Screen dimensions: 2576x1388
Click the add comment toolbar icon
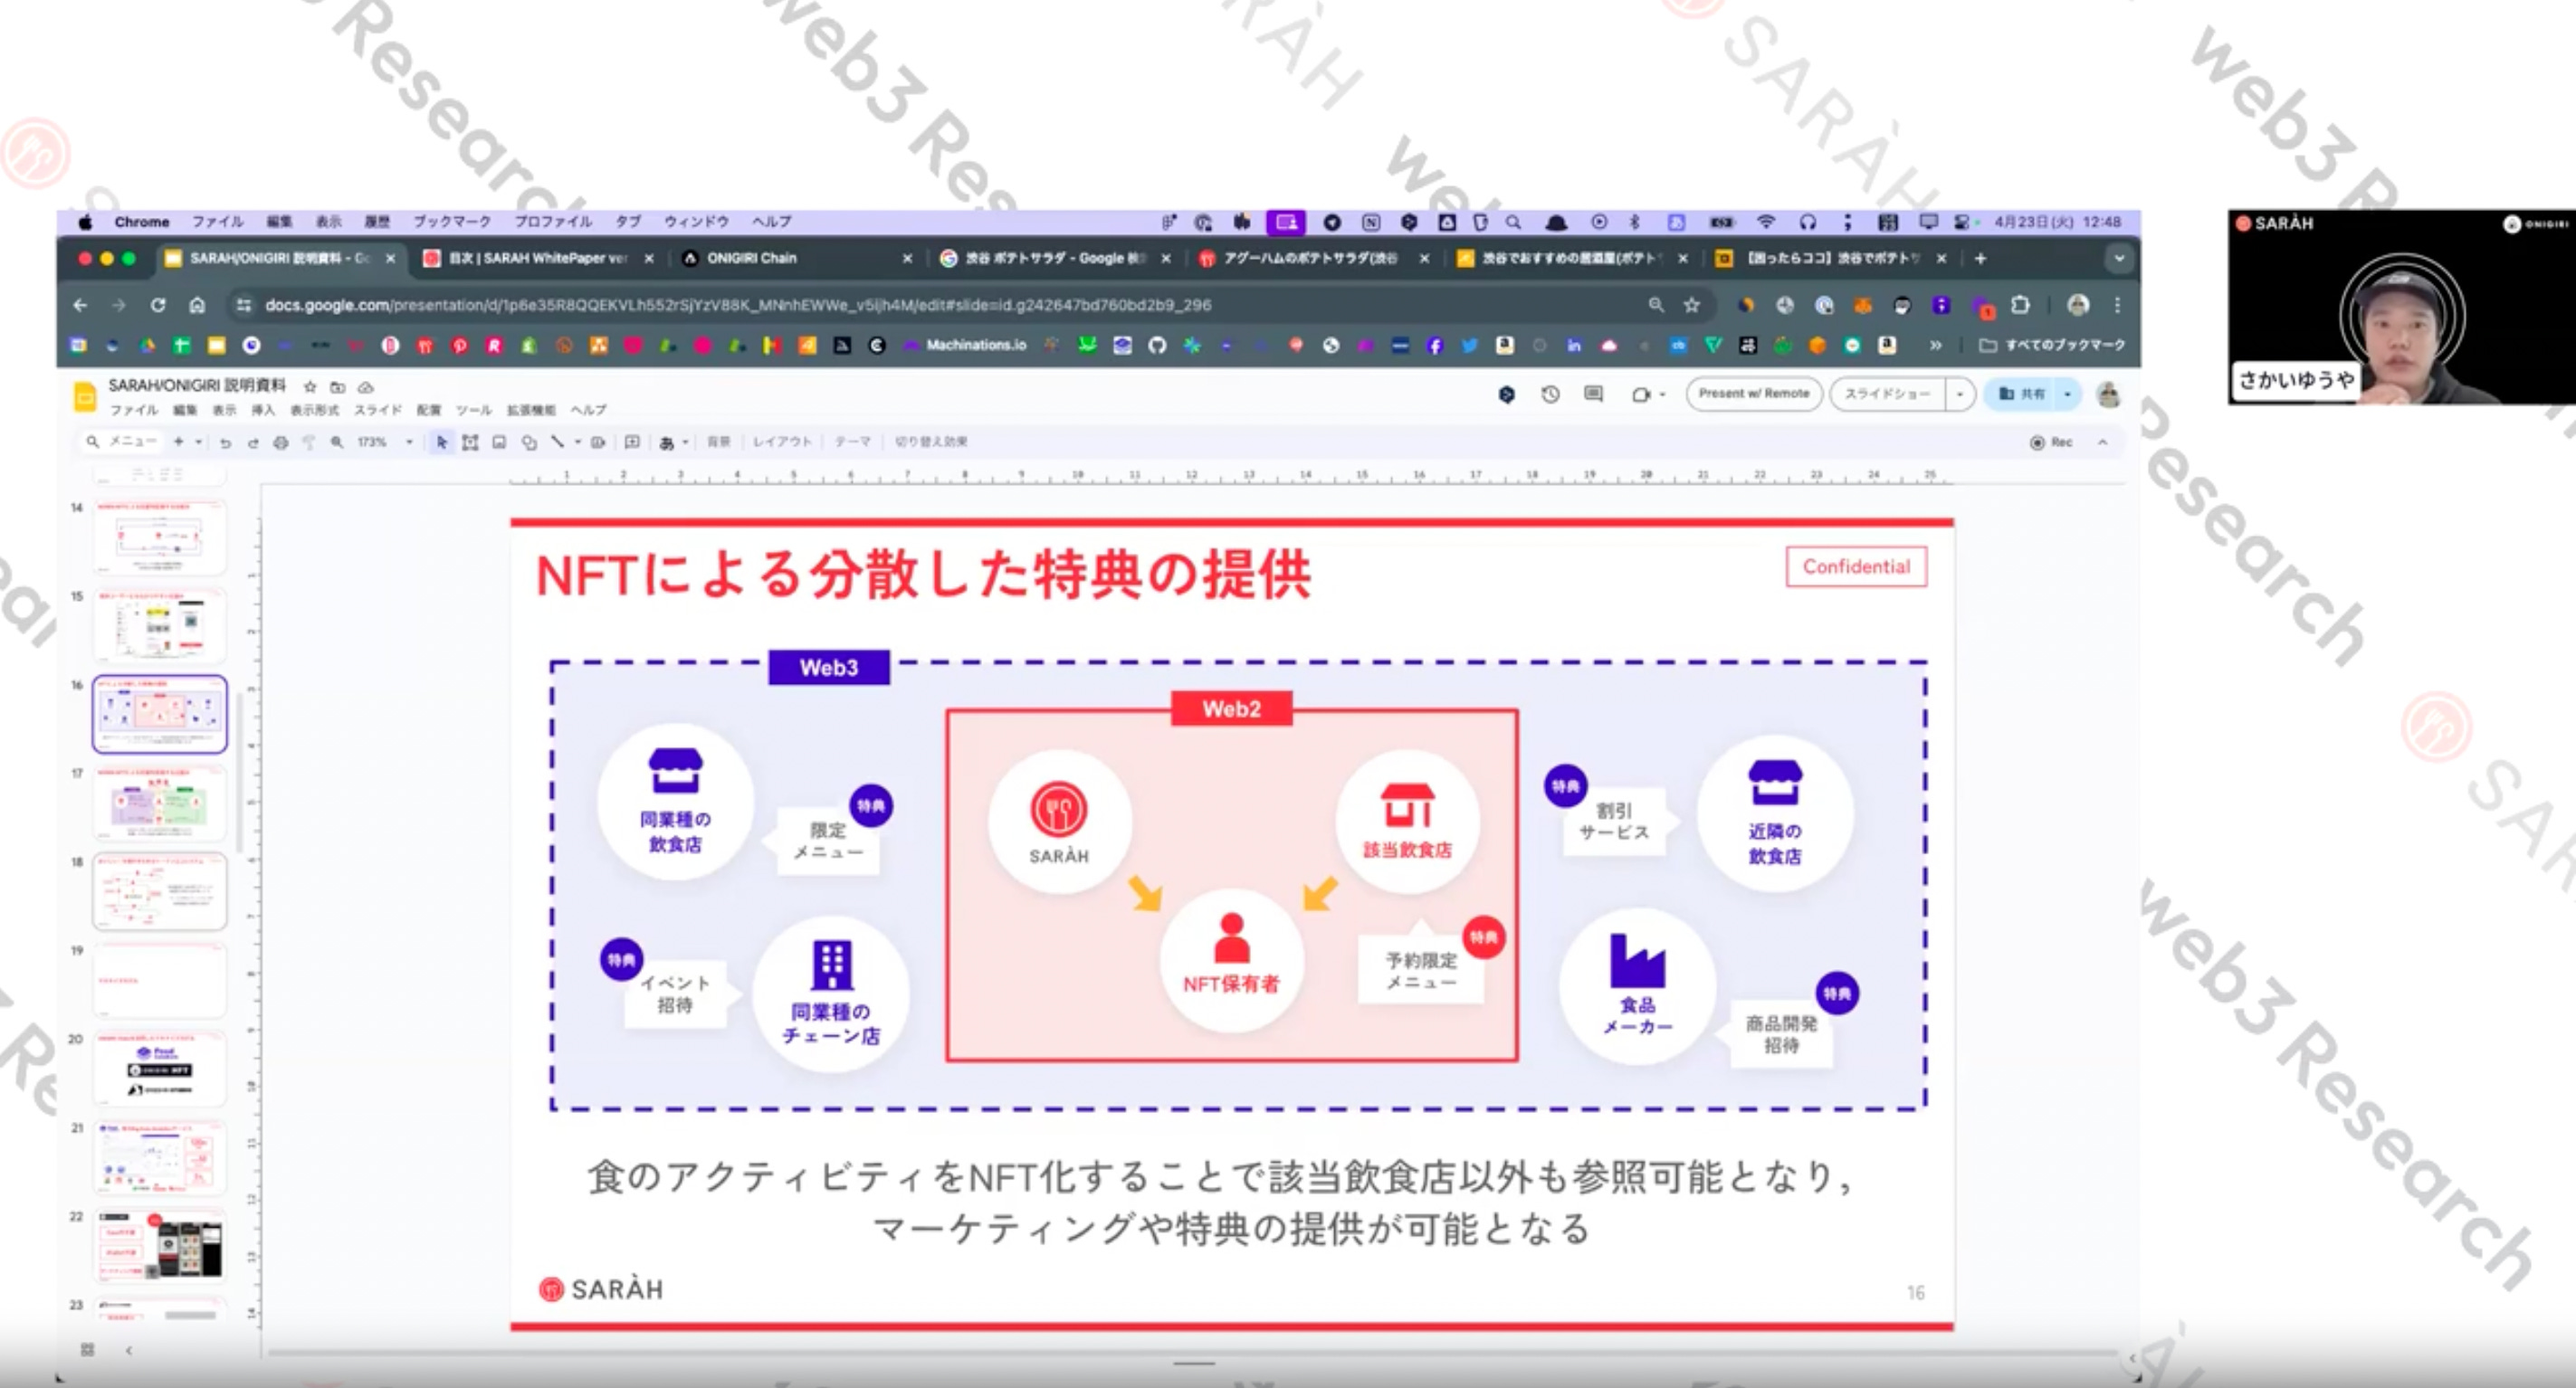[x=632, y=442]
